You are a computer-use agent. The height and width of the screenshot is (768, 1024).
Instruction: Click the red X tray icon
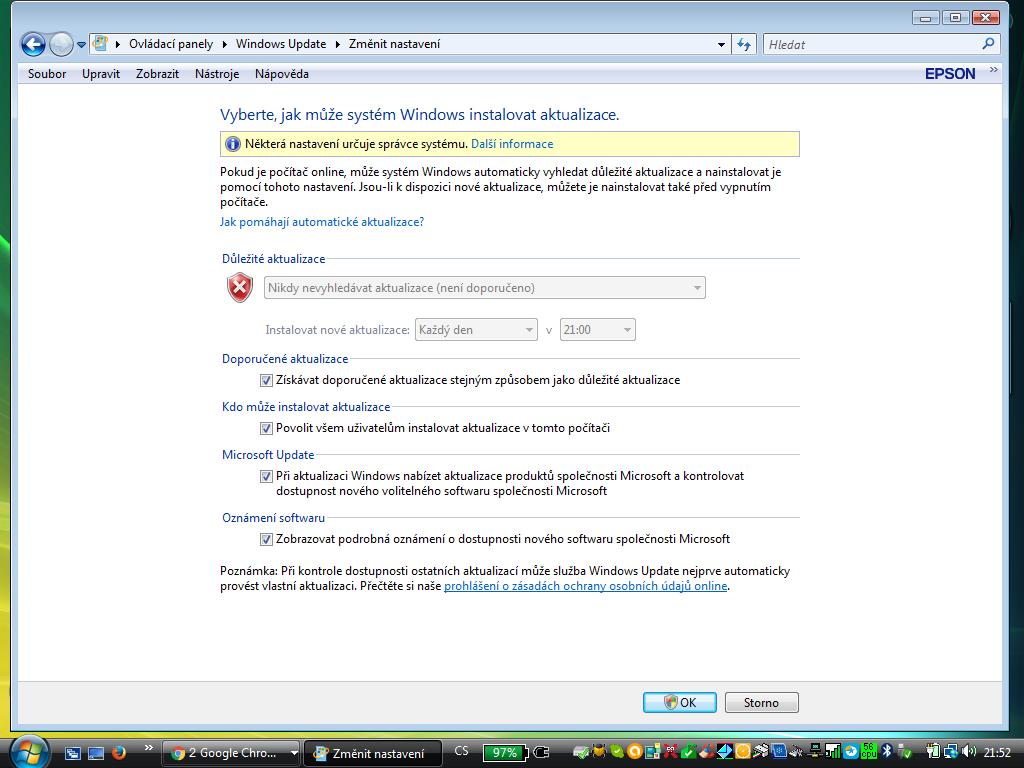pos(671,752)
